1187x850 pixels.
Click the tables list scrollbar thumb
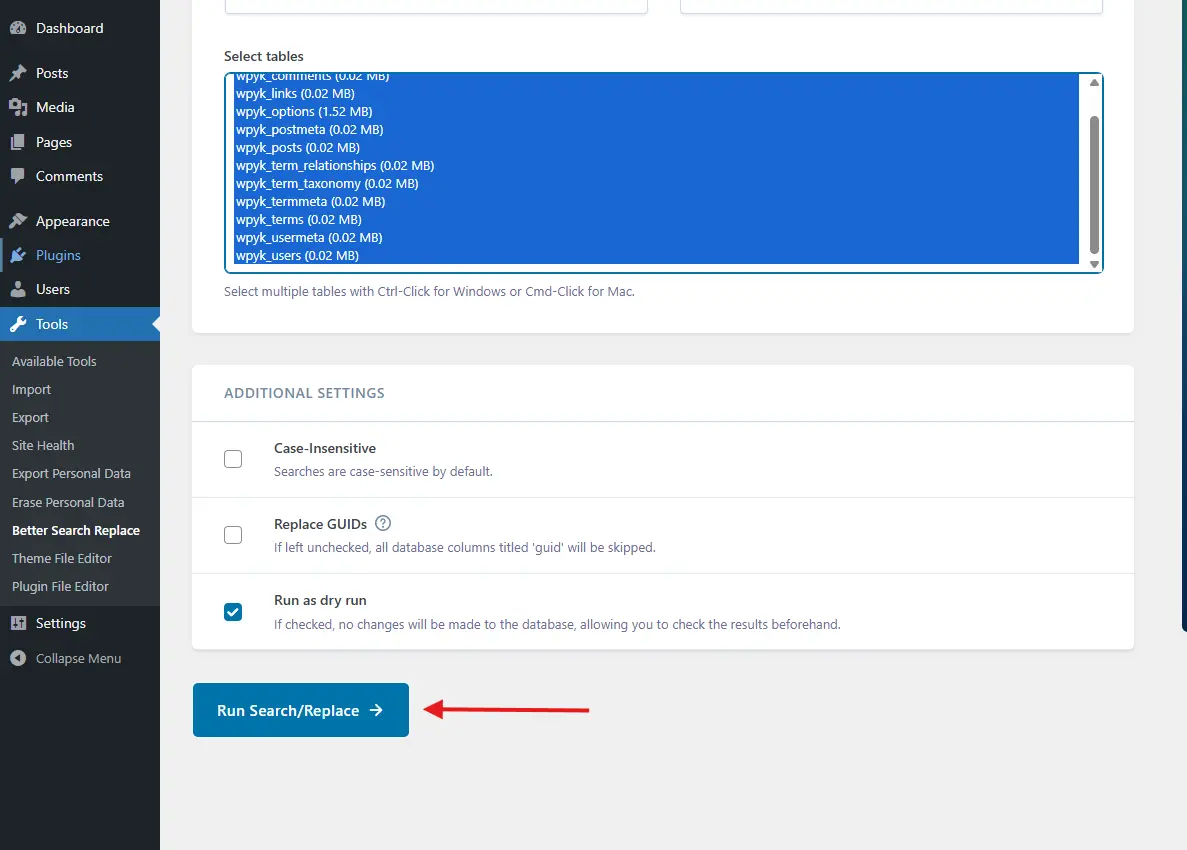pyautogui.click(x=1094, y=185)
